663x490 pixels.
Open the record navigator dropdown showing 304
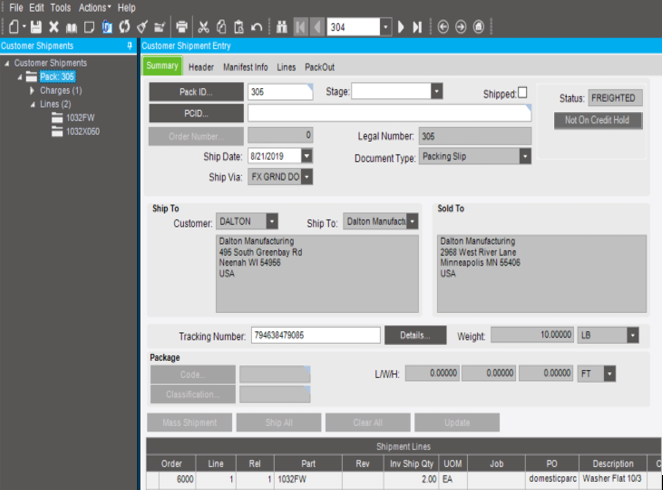(386, 27)
